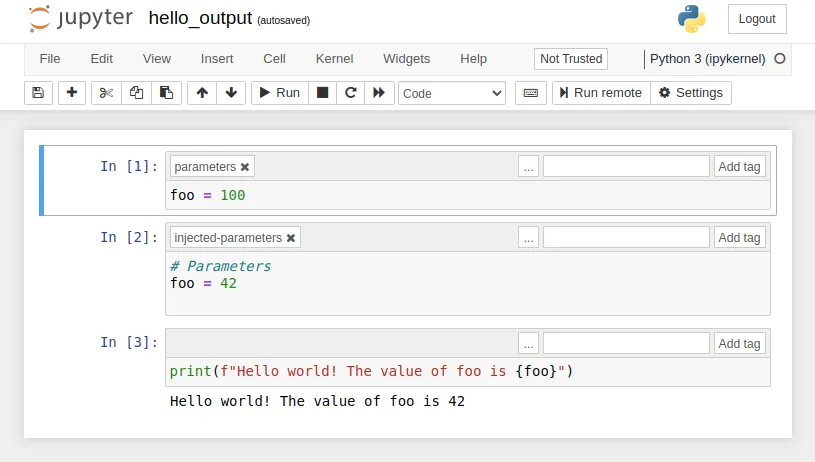Click the Python 3 (ipykernel) kernel name
Image resolution: width=815 pixels, height=462 pixels.
click(707, 59)
